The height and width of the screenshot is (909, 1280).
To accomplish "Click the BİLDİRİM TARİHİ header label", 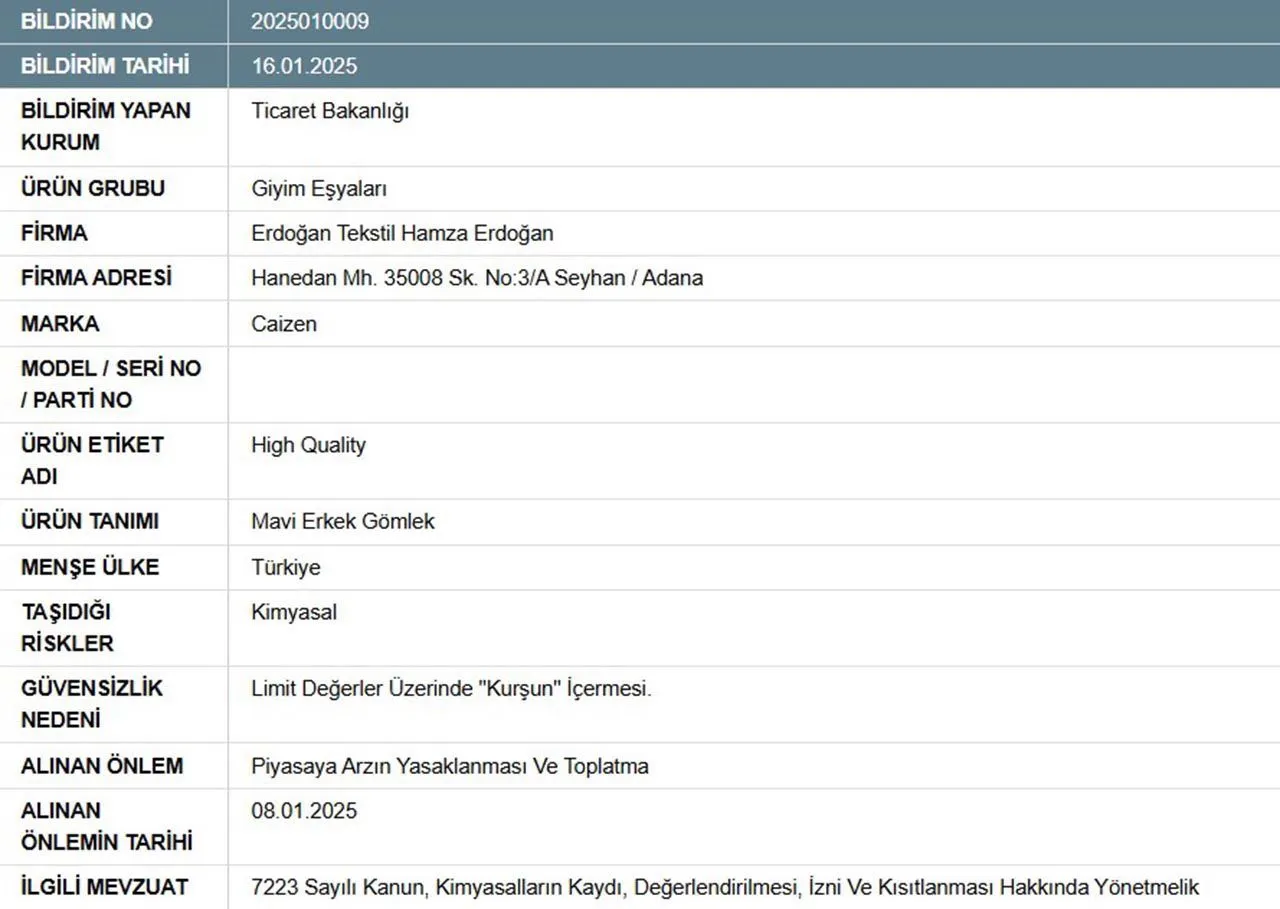I will click(x=105, y=66).
